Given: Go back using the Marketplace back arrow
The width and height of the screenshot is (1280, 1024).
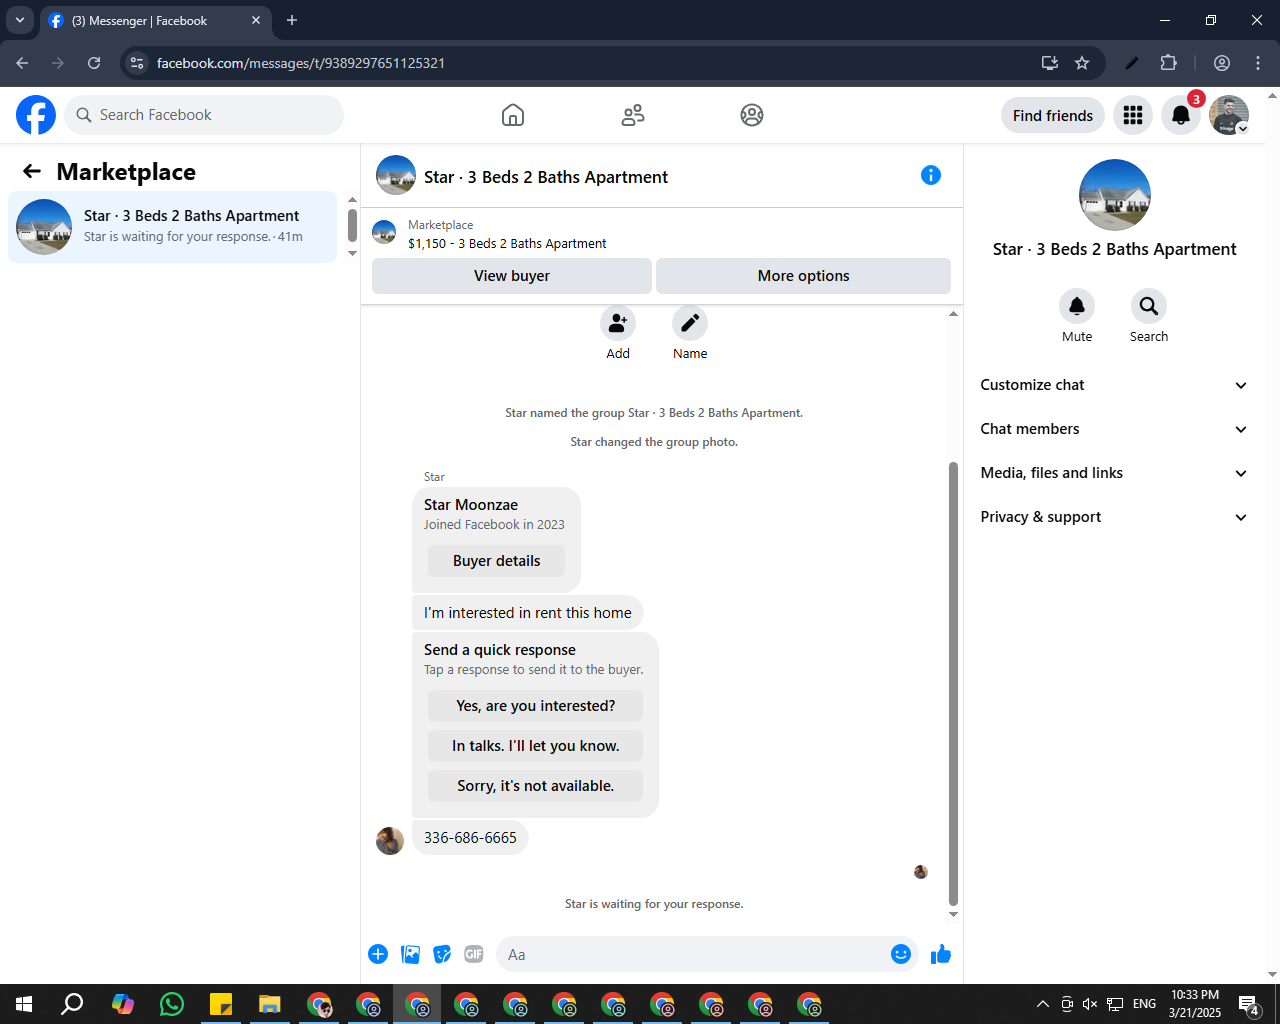Looking at the screenshot, I should [32, 172].
